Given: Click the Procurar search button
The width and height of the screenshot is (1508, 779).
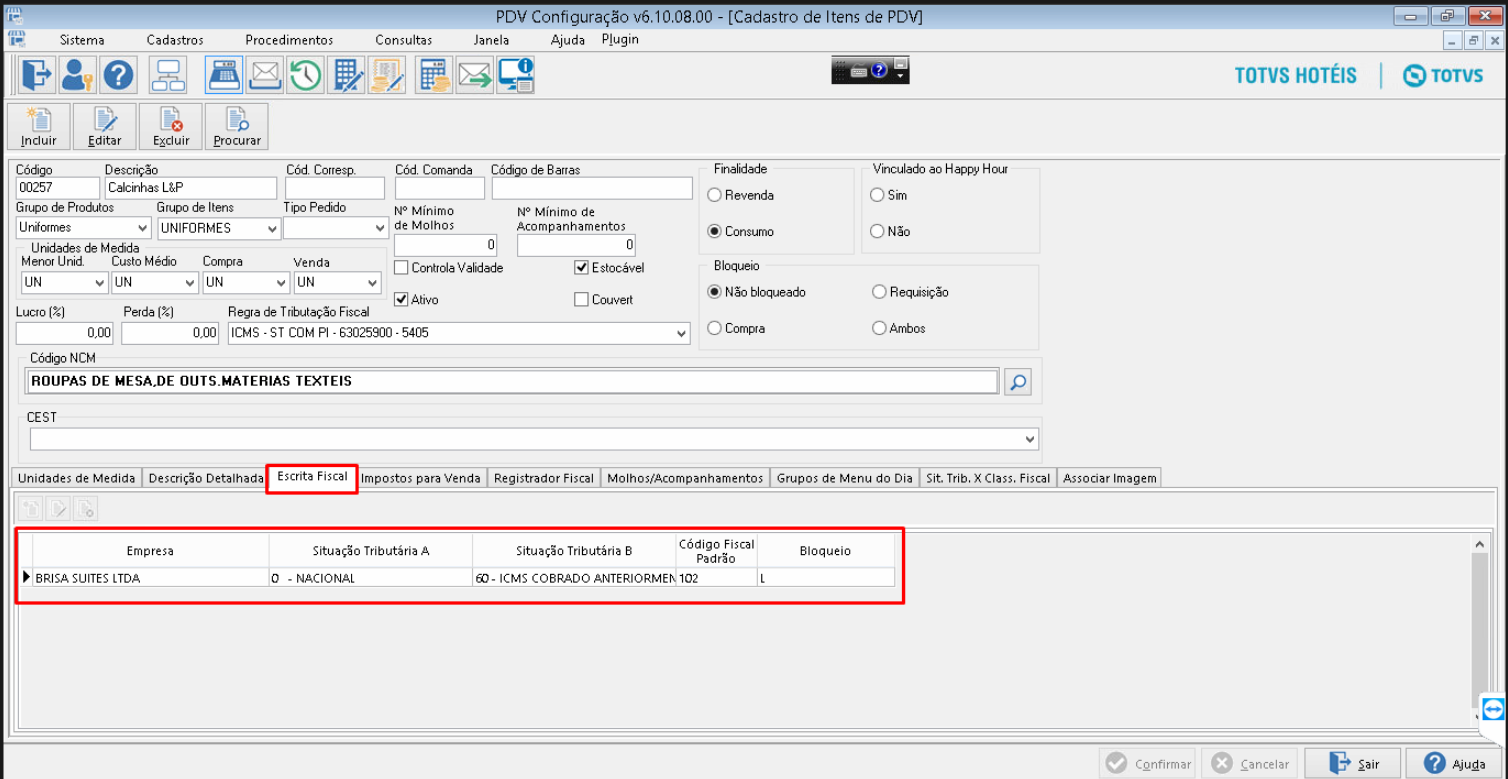Looking at the screenshot, I should pos(237,127).
